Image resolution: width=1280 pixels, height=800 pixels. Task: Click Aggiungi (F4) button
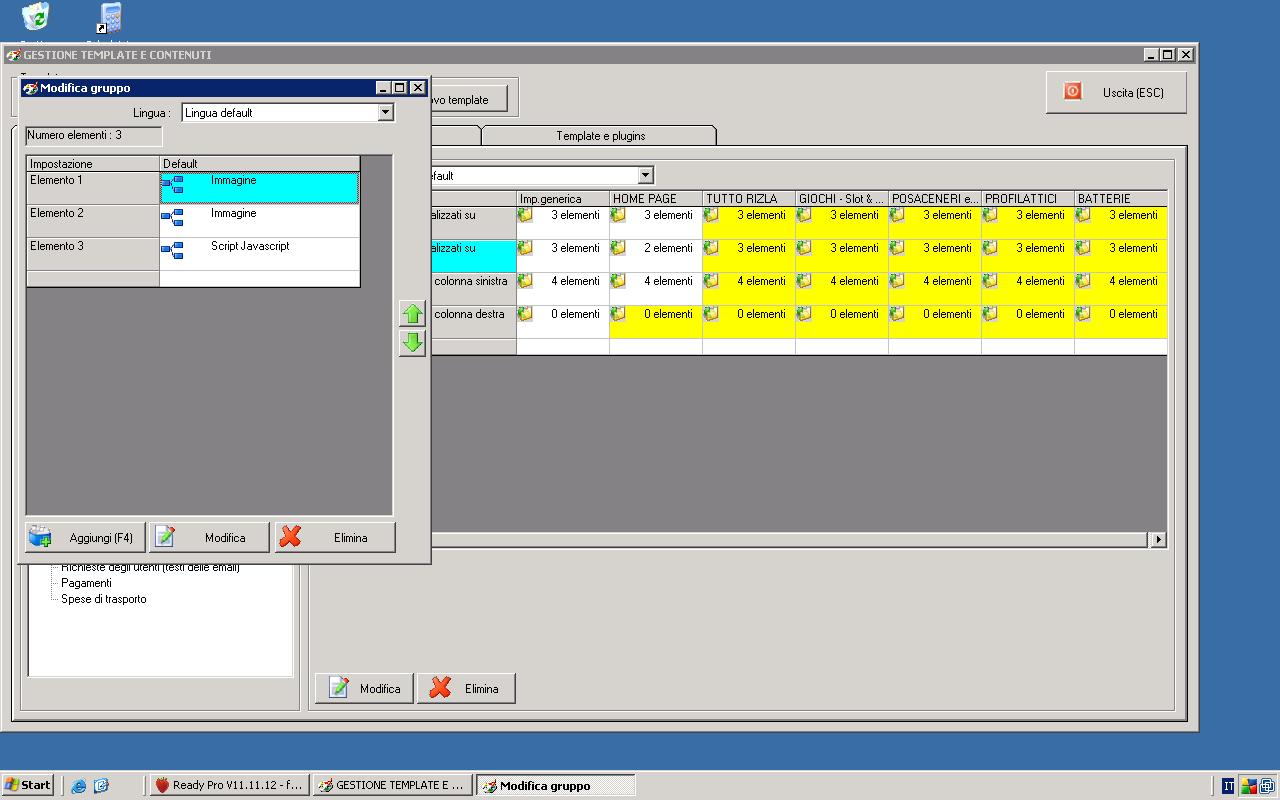86,538
